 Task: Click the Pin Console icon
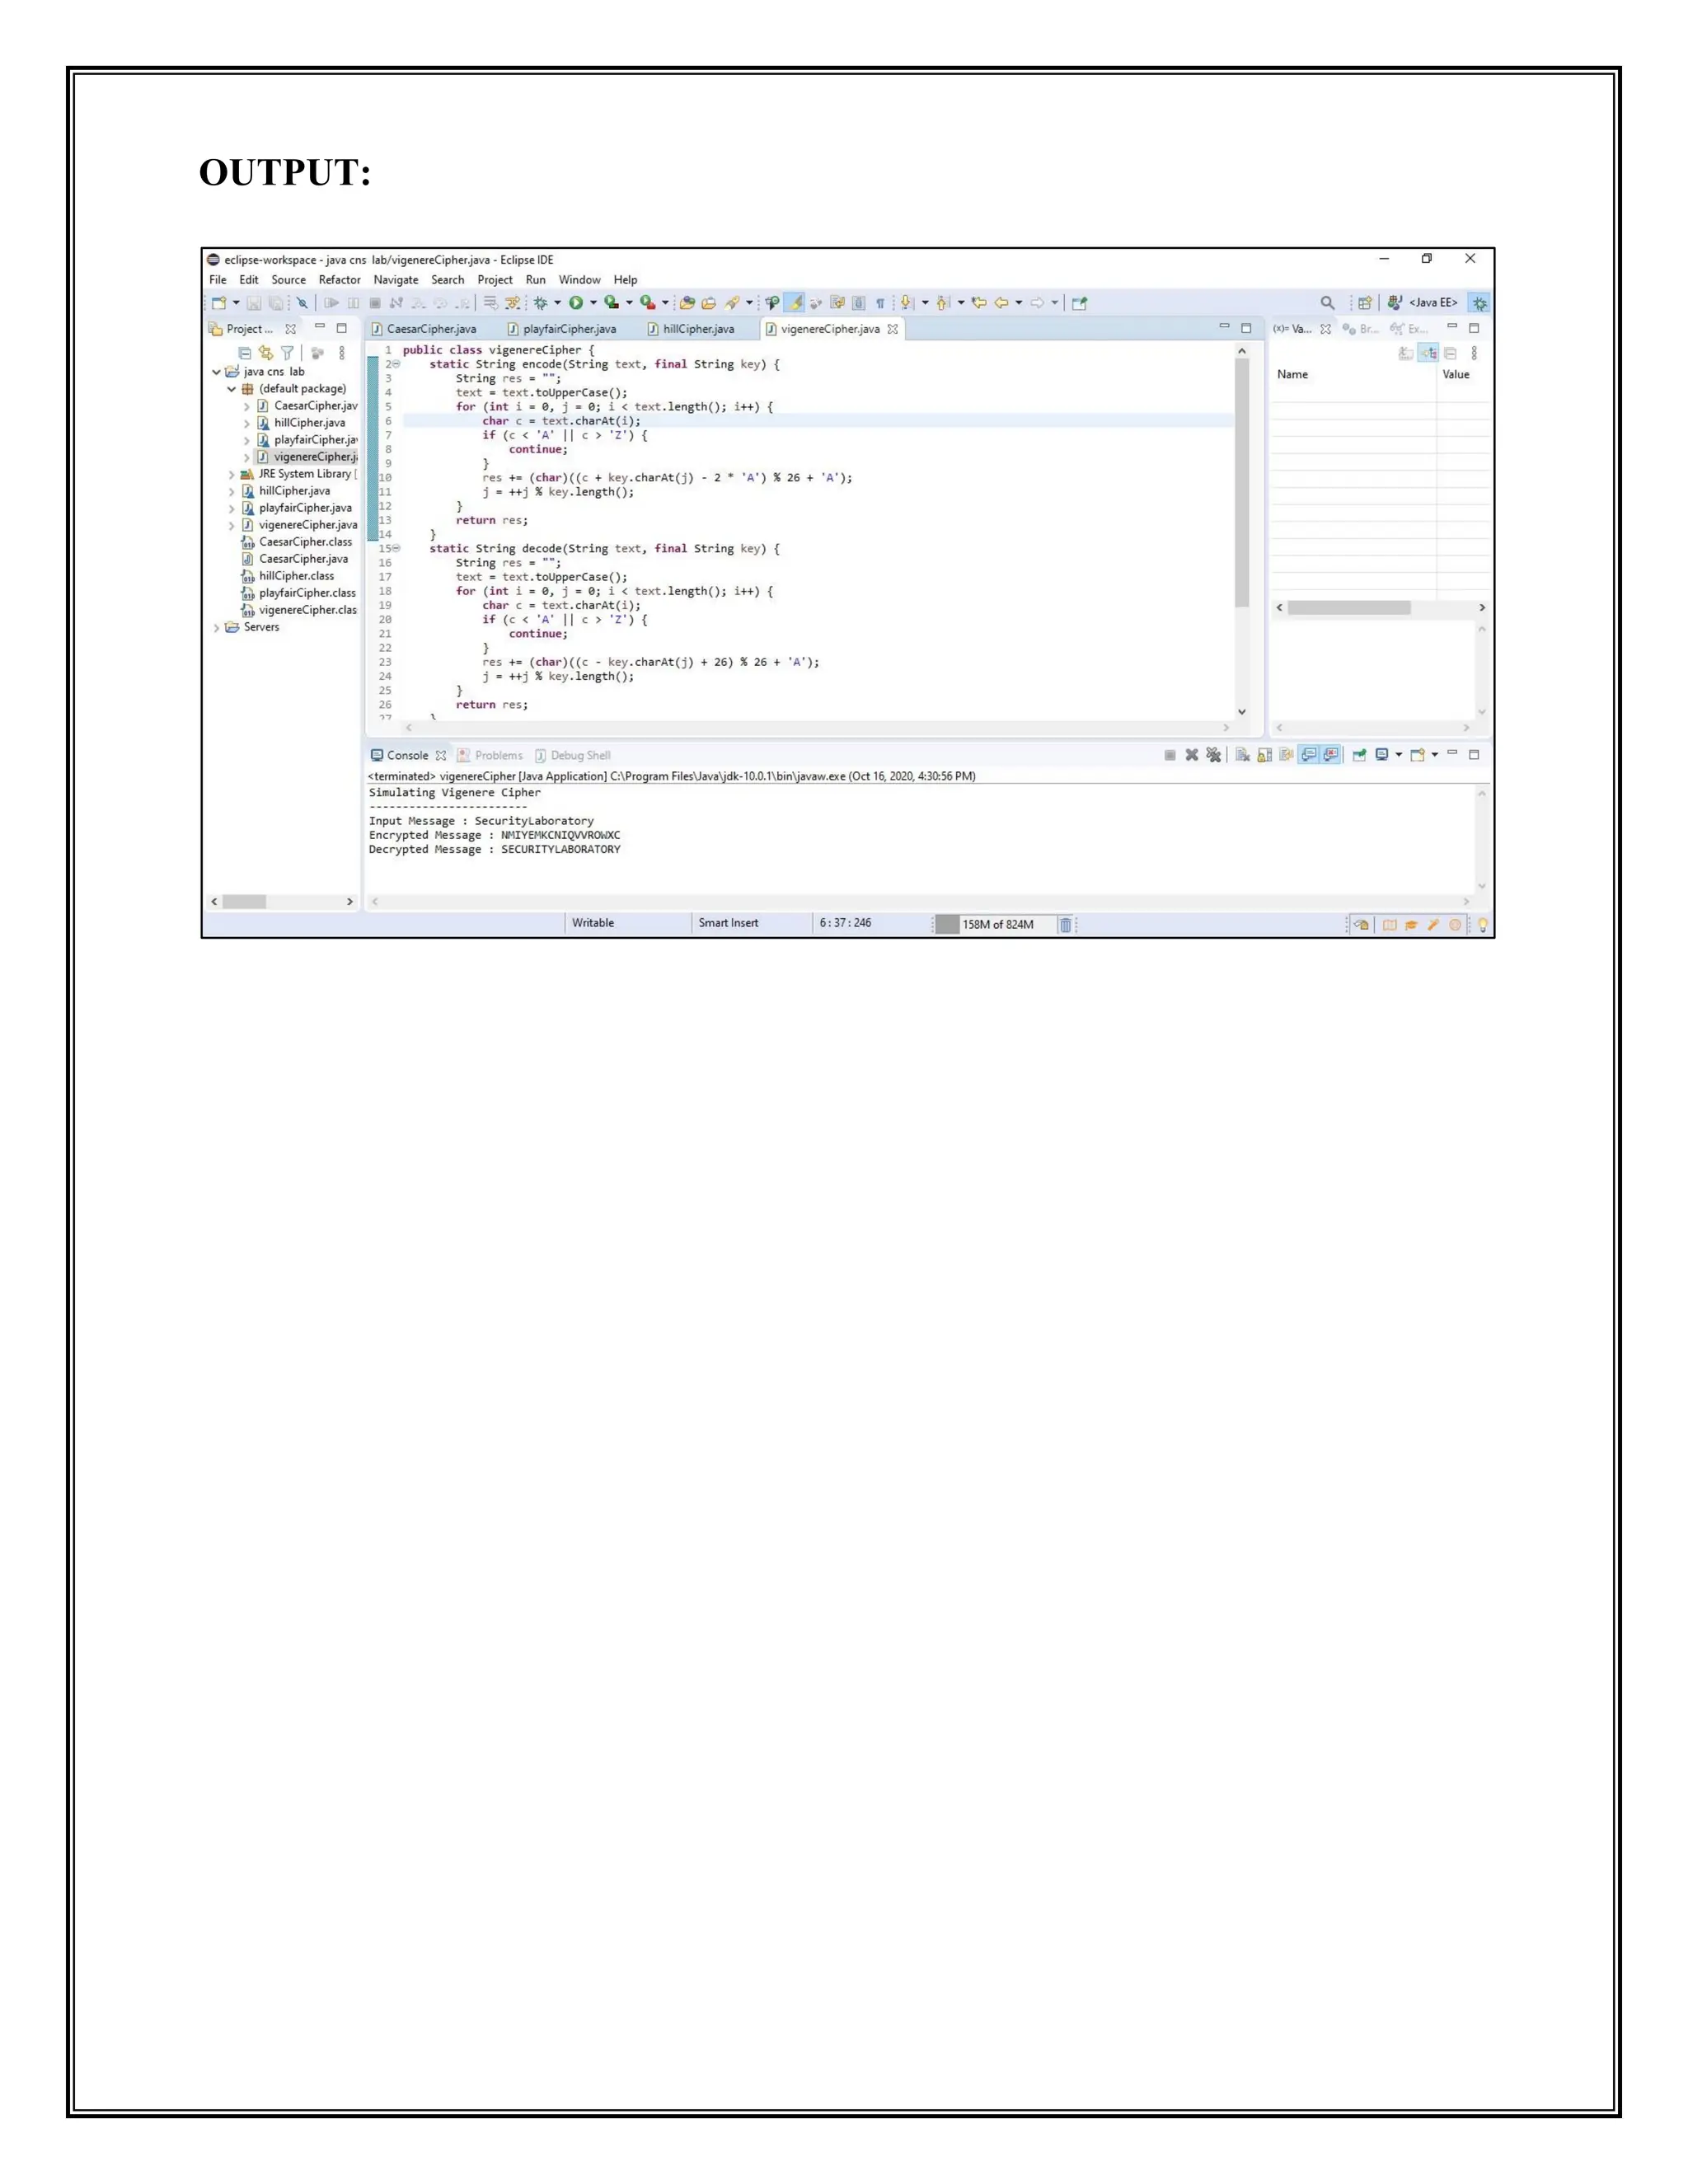click(x=1359, y=755)
